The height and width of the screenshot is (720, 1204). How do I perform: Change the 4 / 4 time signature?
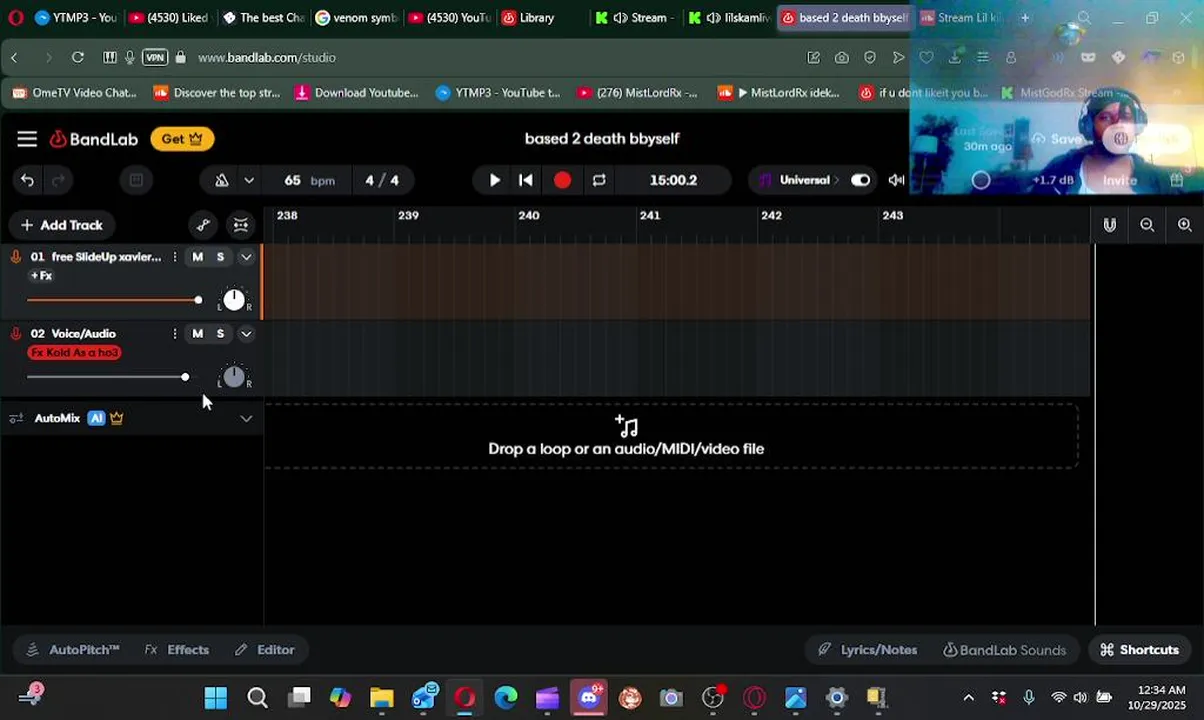(x=382, y=180)
